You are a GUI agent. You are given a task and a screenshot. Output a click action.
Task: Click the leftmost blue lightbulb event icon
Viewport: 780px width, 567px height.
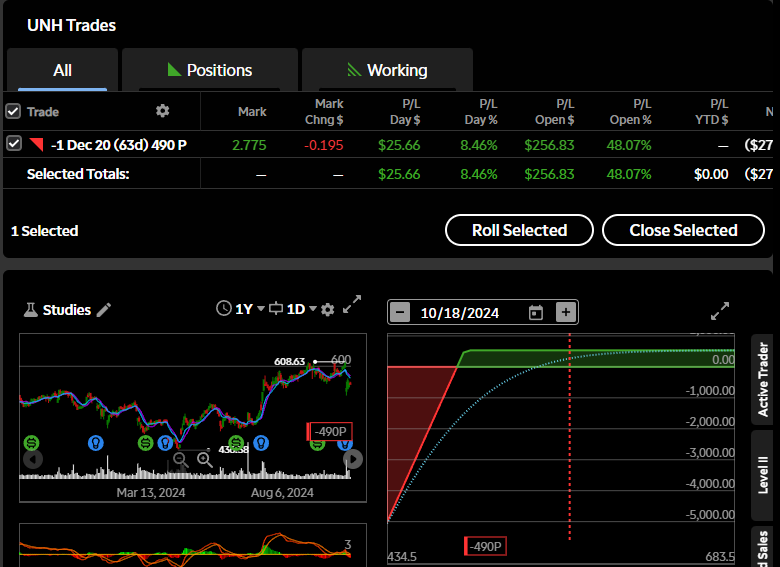tap(96, 443)
